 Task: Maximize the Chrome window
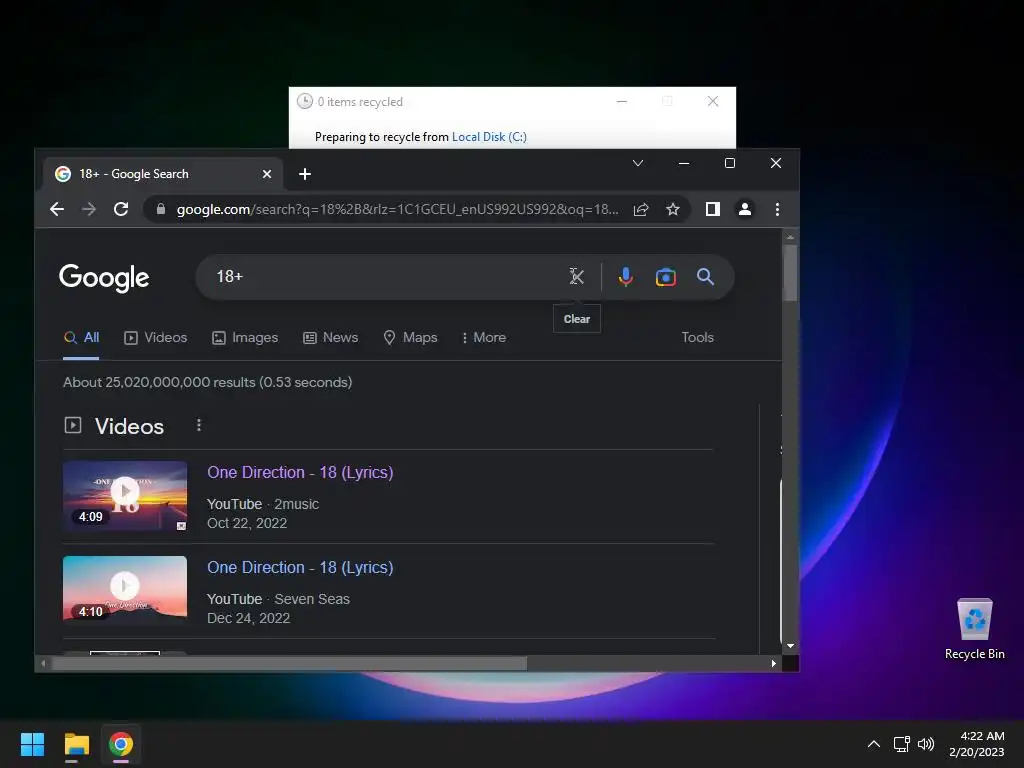click(x=729, y=163)
